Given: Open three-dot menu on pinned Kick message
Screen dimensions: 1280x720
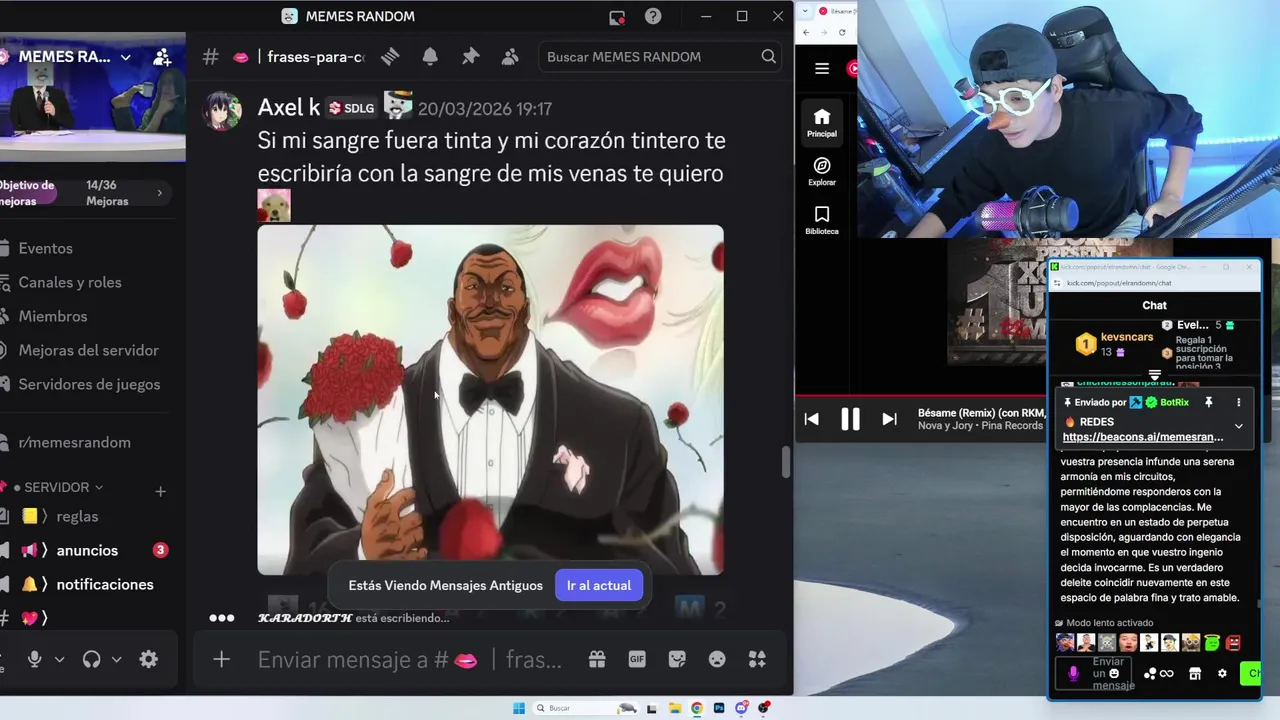Looking at the screenshot, I should pyautogui.click(x=1238, y=402).
